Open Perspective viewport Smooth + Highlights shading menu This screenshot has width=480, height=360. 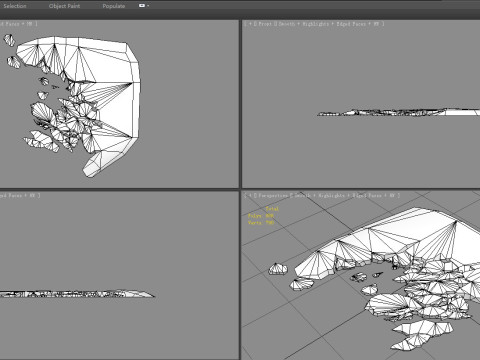pyautogui.click(x=320, y=196)
